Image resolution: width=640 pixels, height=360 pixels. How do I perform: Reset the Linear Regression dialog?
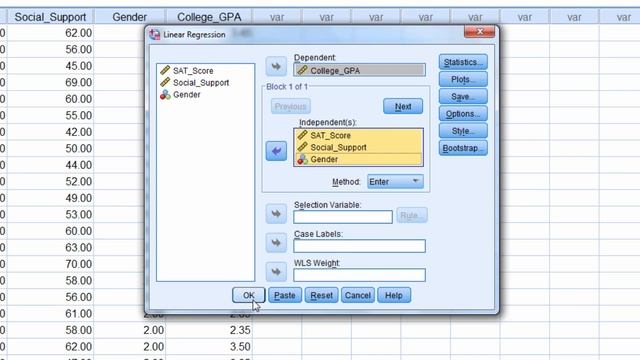pos(321,295)
